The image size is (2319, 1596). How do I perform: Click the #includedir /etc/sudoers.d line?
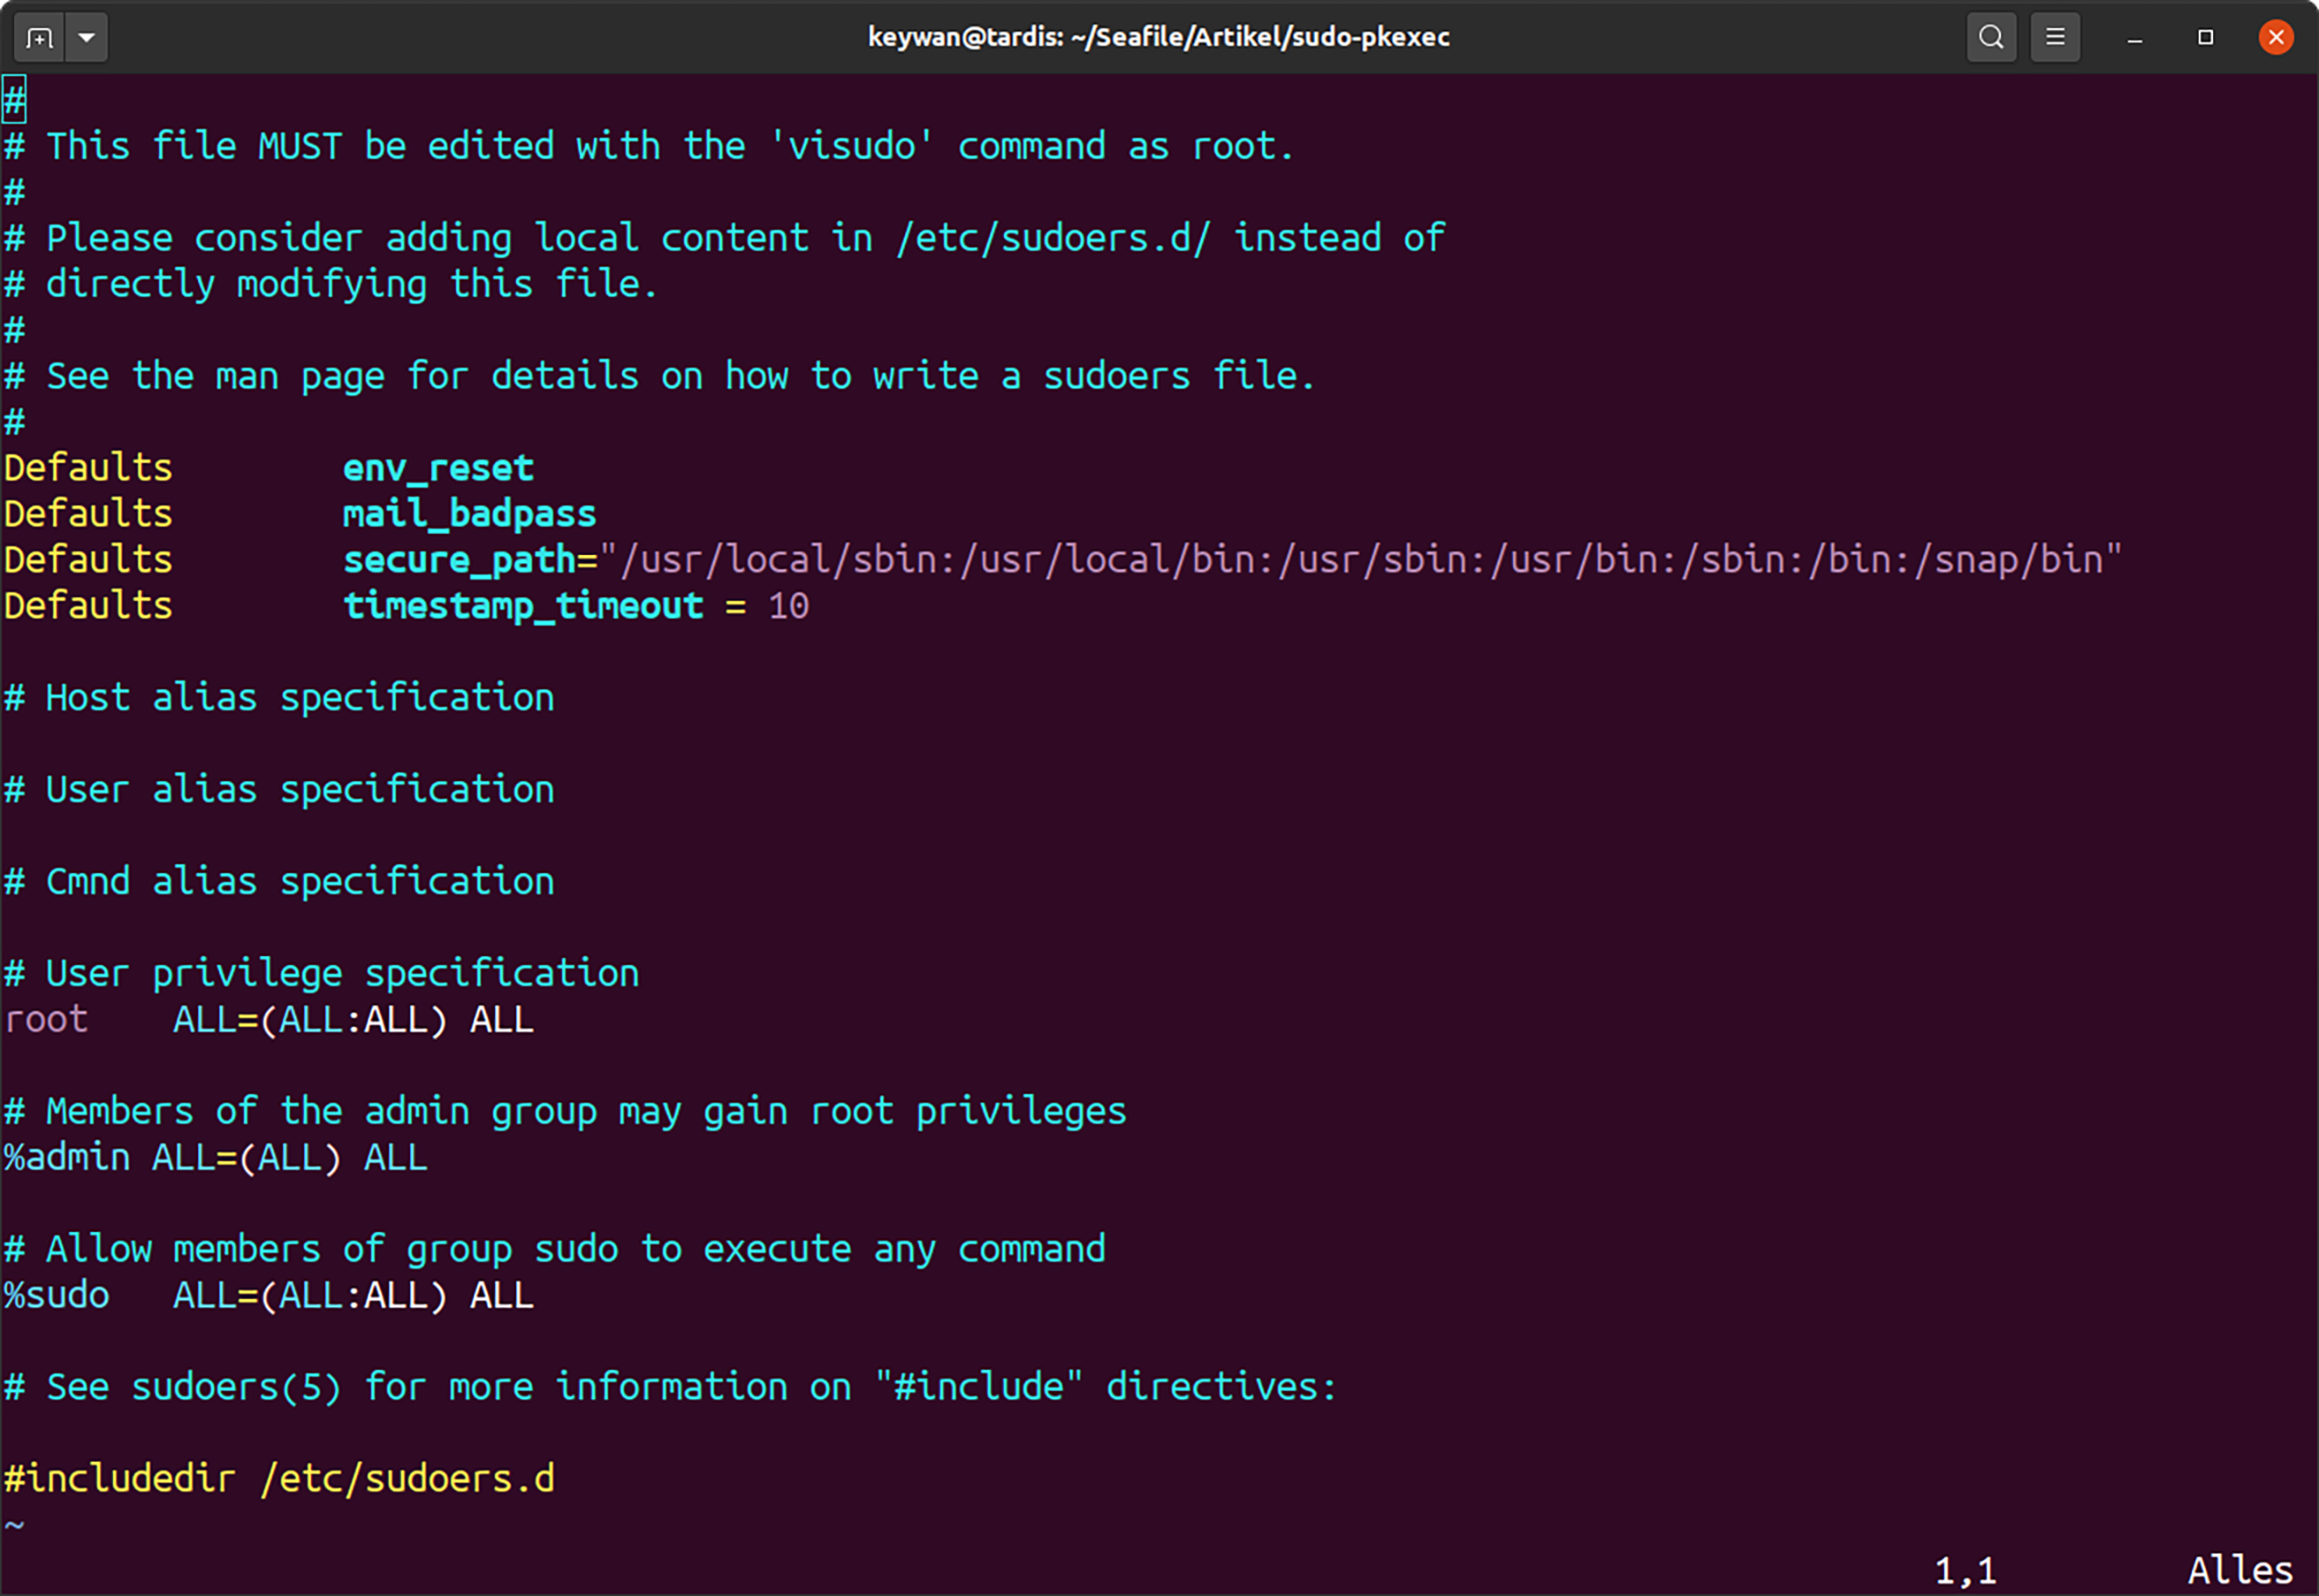point(280,1478)
